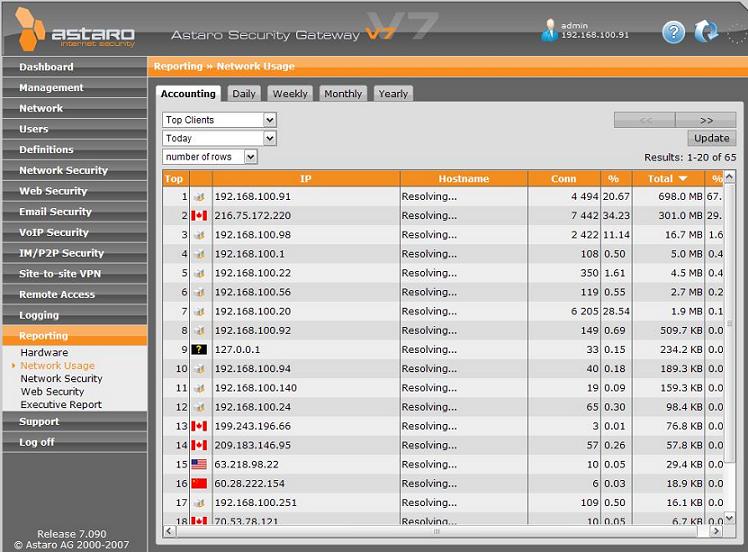Click the unknown-country icon for 127.0.0.1
The height and width of the screenshot is (552, 748).
199,349
